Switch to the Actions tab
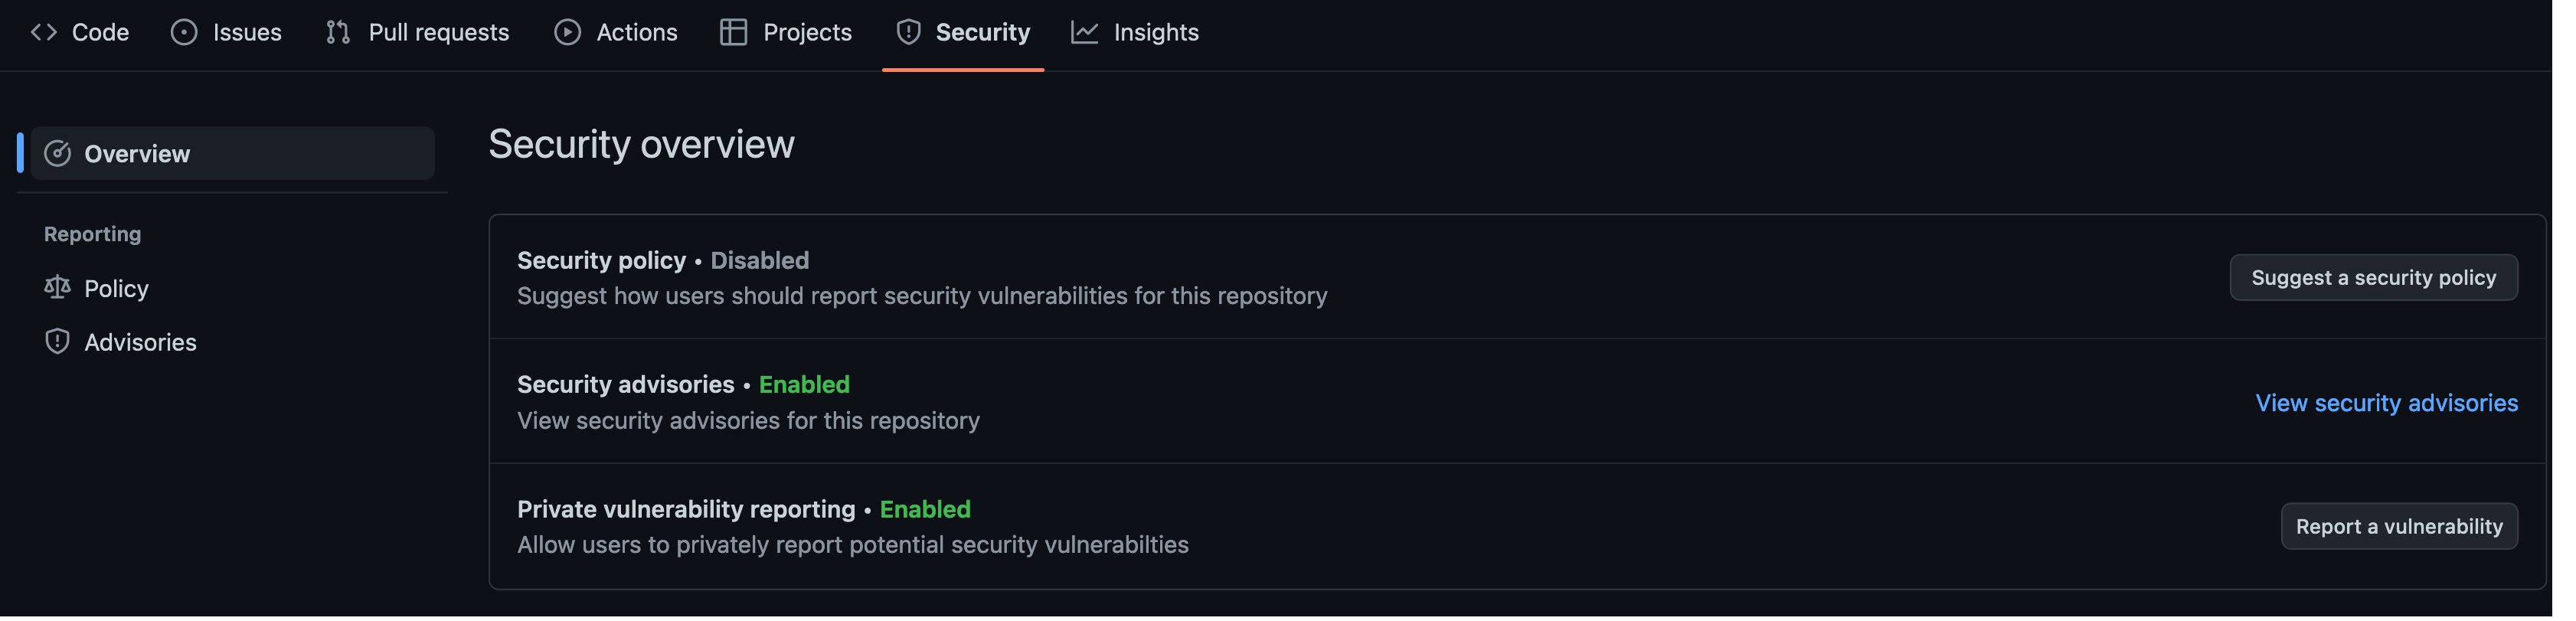This screenshot has height=621, width=2576. [636, 32]
